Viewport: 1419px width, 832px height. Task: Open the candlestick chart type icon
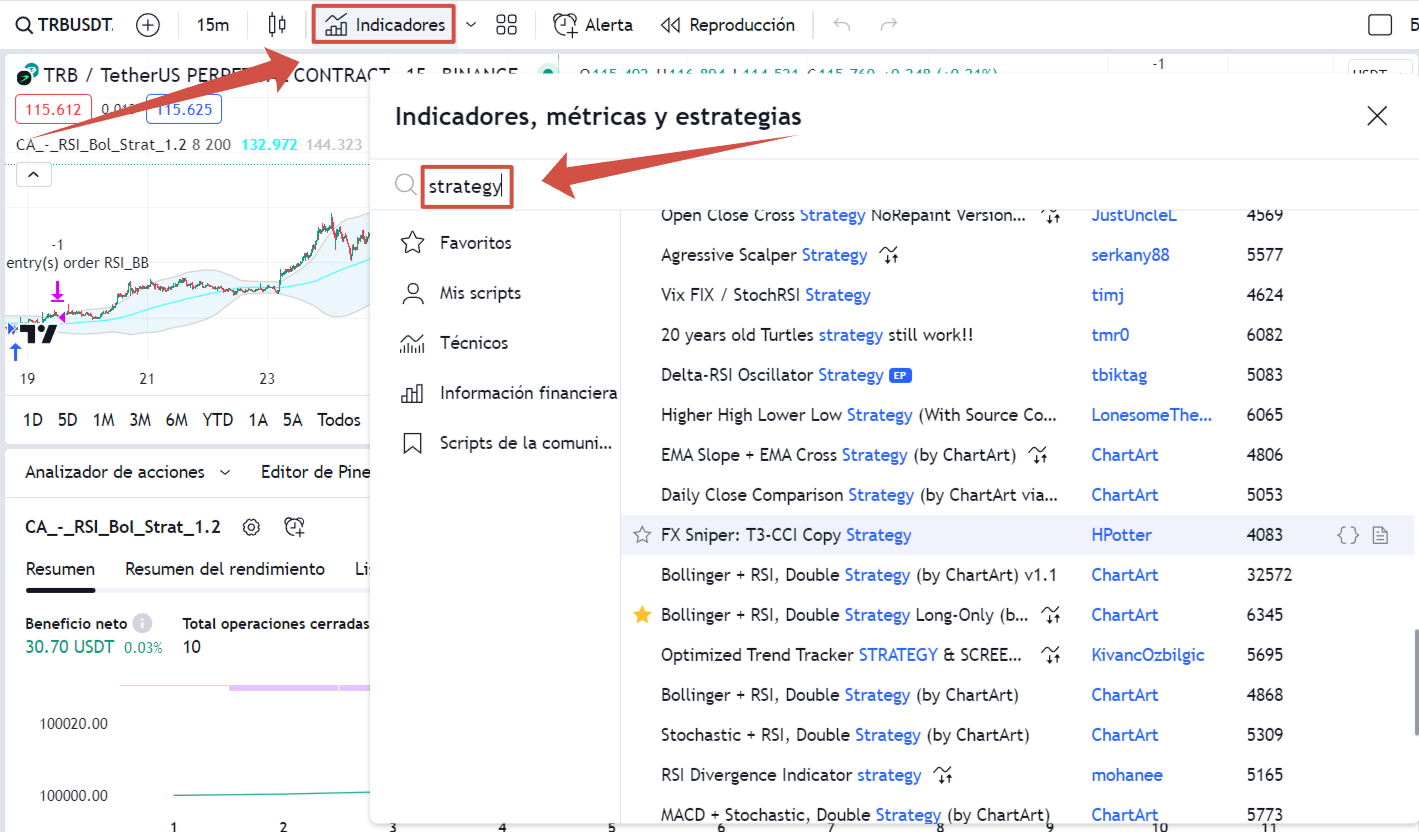pos(278,25)
